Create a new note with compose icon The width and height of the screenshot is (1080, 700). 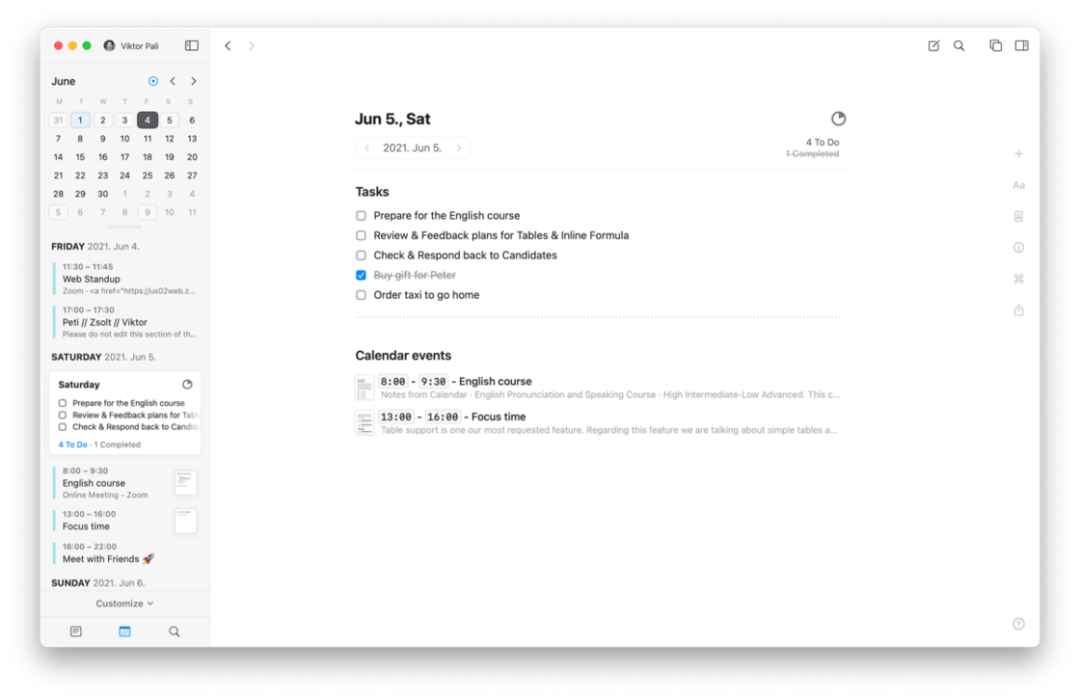[x=933, y=45]
